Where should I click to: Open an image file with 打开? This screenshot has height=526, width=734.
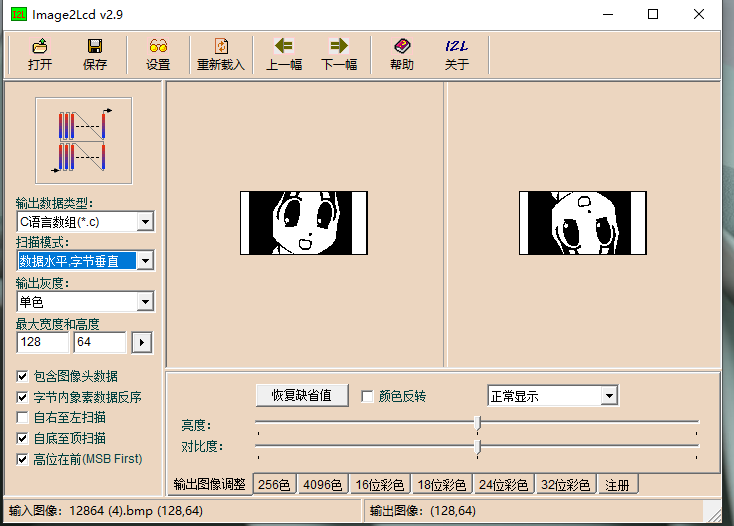[40, 55]
